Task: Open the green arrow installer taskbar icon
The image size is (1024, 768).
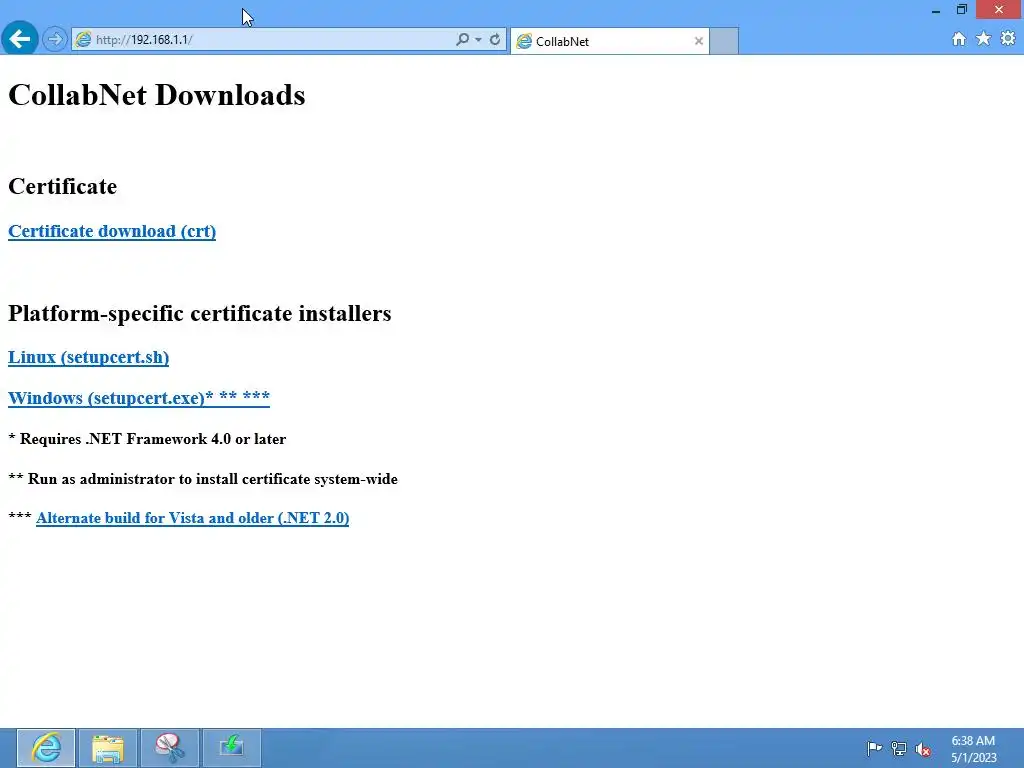Action: [x=232, y=748]
